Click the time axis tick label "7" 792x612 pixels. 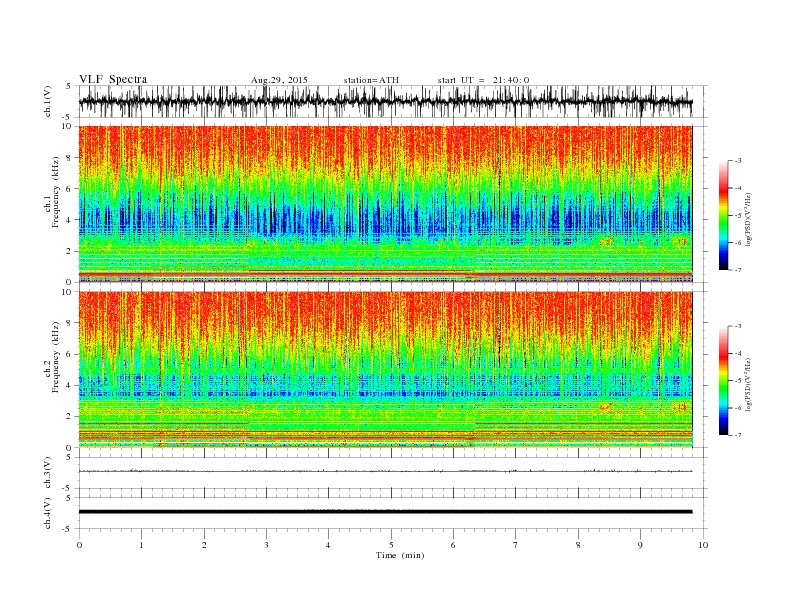516,545
